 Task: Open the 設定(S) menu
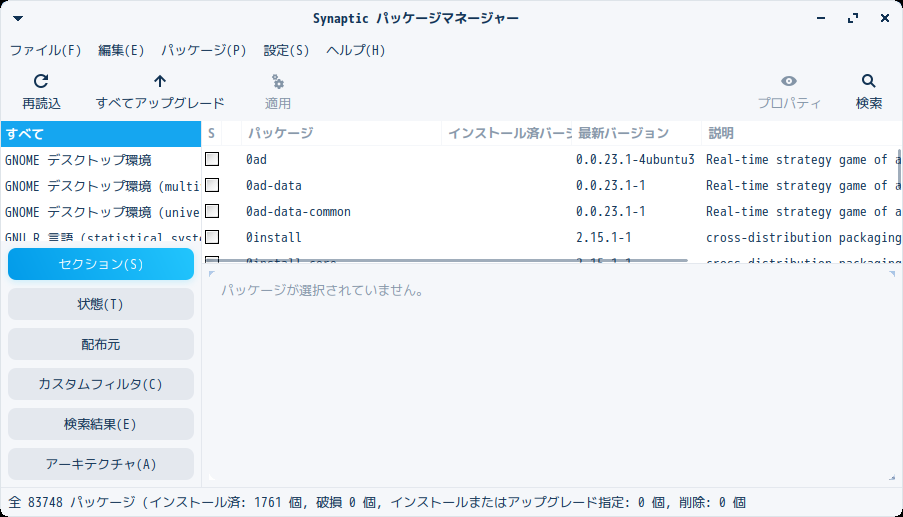click(286, 51)
